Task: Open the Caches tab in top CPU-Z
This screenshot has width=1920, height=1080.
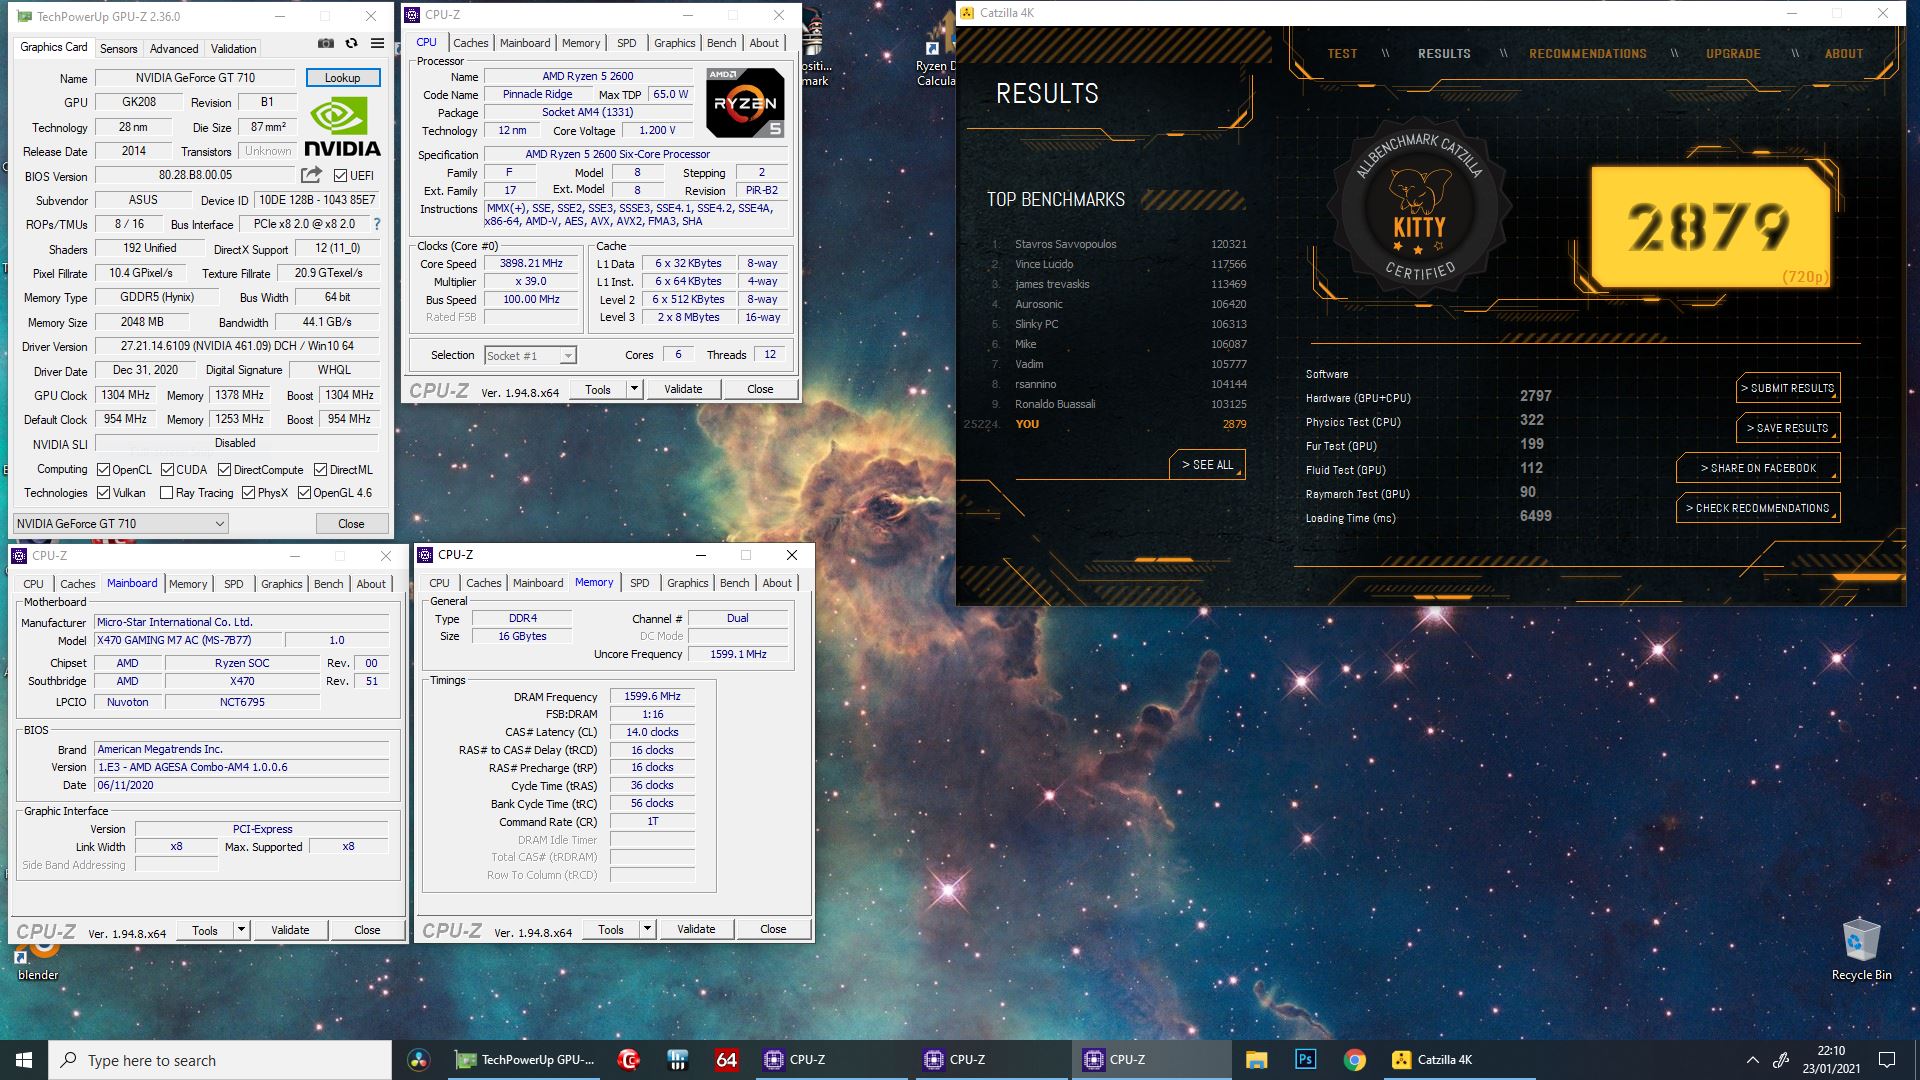Action: coord(470,43)
